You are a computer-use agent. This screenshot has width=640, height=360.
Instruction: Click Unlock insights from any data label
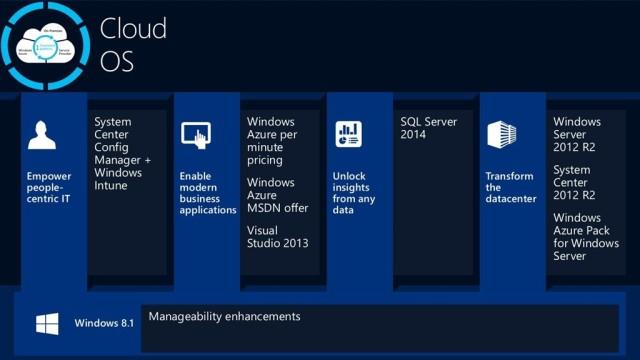click(x=353, y=193)
